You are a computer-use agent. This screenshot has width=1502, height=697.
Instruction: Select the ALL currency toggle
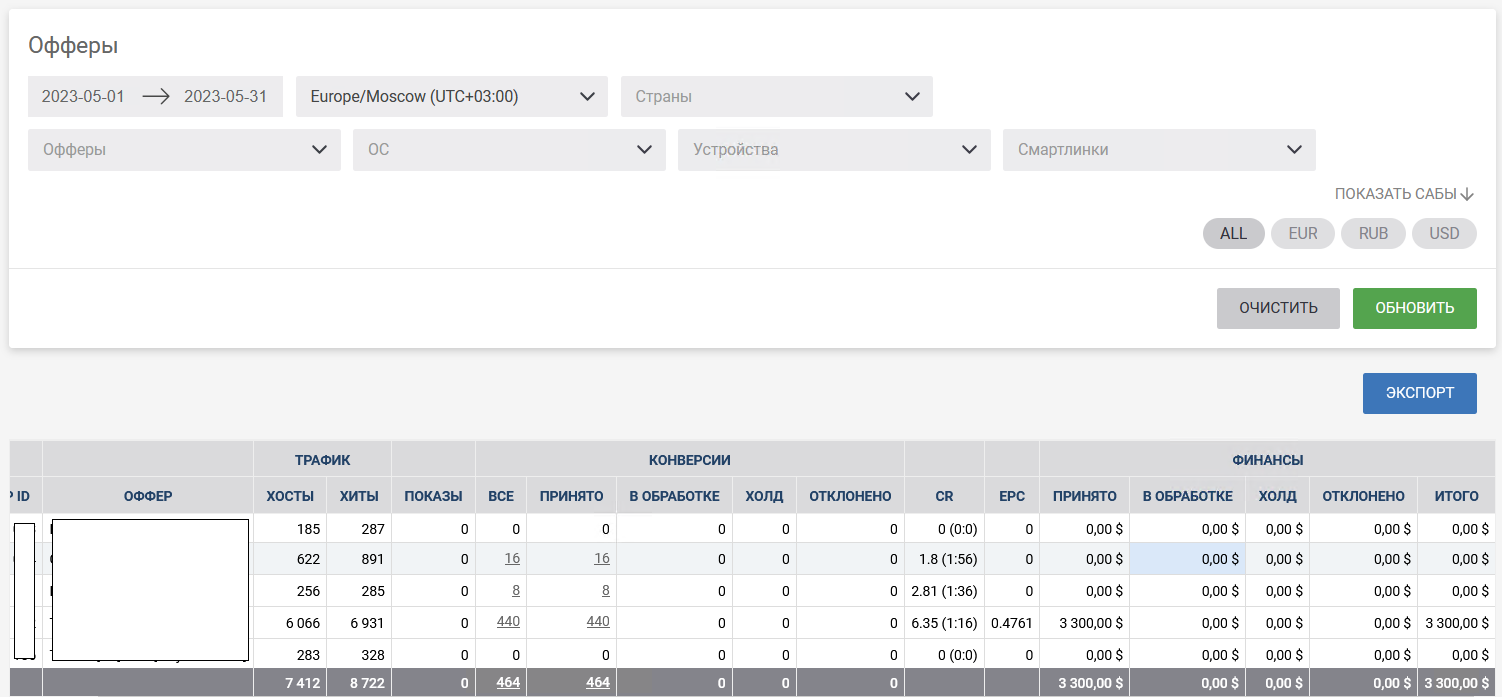click(x=1233, y=233)
